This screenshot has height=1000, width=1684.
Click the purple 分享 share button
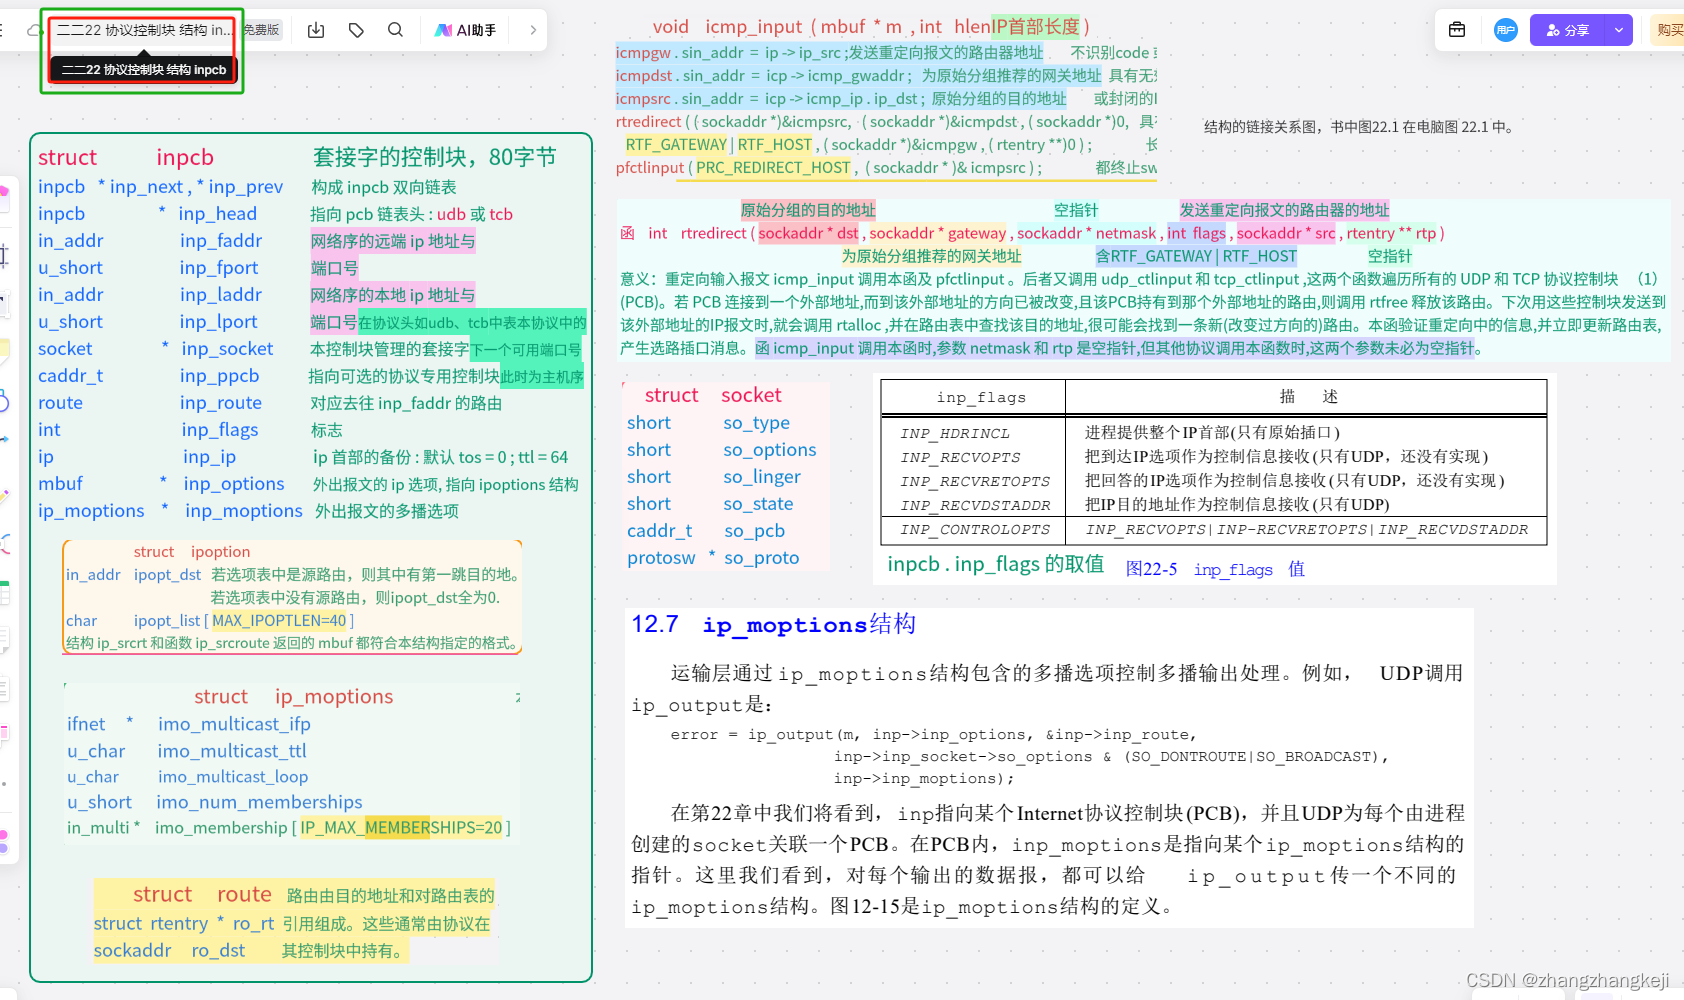(1568, 30)
